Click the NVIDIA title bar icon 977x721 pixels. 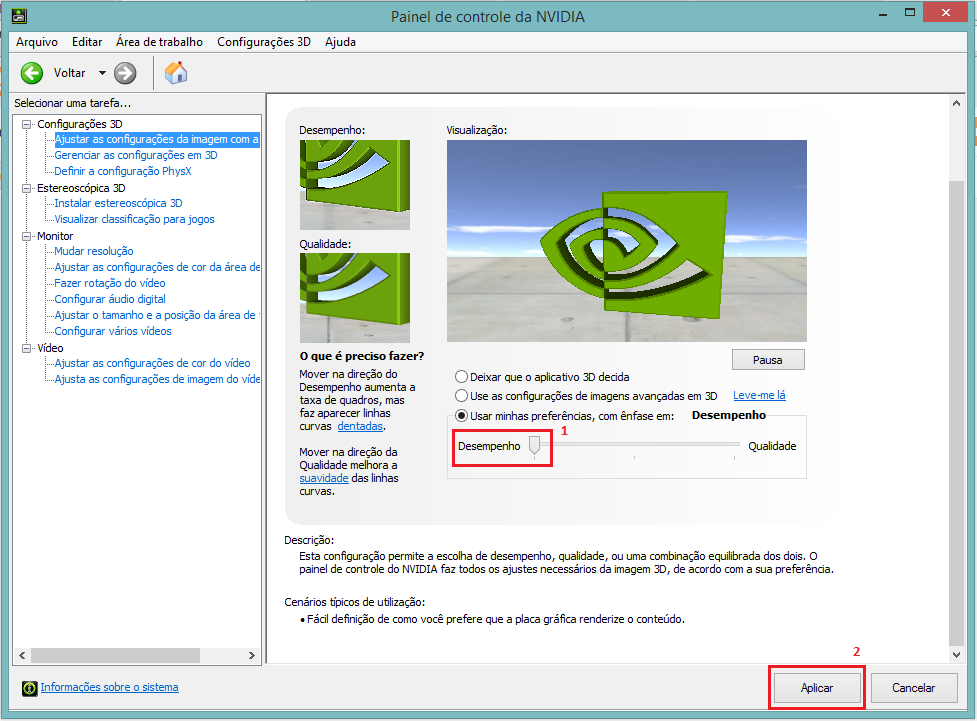pyautogui.click(x=19, y=15)
